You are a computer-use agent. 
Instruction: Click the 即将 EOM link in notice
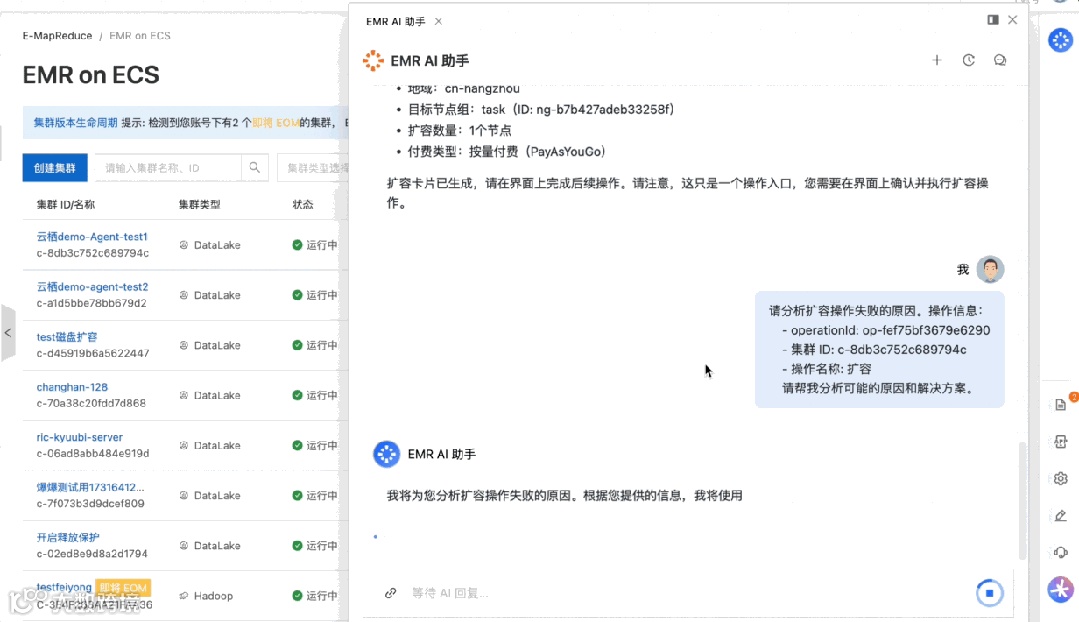(x=275, y=122)
